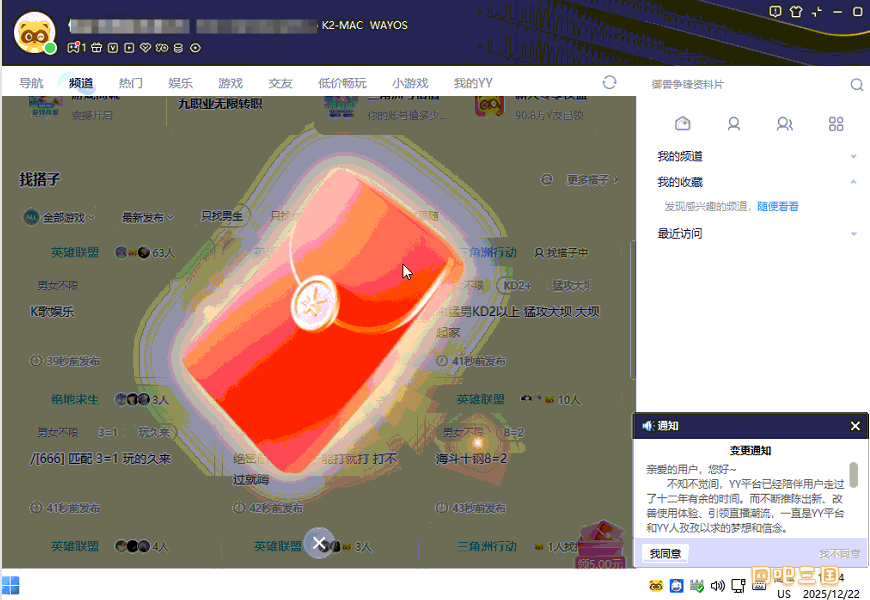
Task: Open the single person contacts icon
Action: click(x=734, y=123)
